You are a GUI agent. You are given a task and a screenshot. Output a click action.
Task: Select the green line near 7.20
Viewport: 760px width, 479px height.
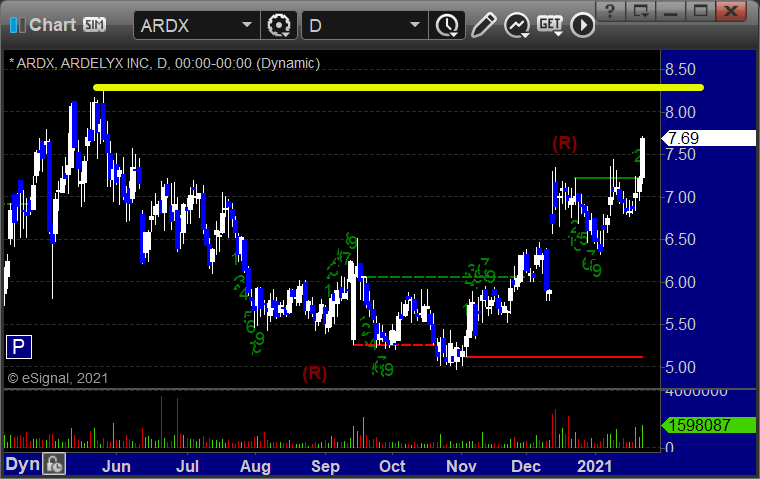coord(605,178)
